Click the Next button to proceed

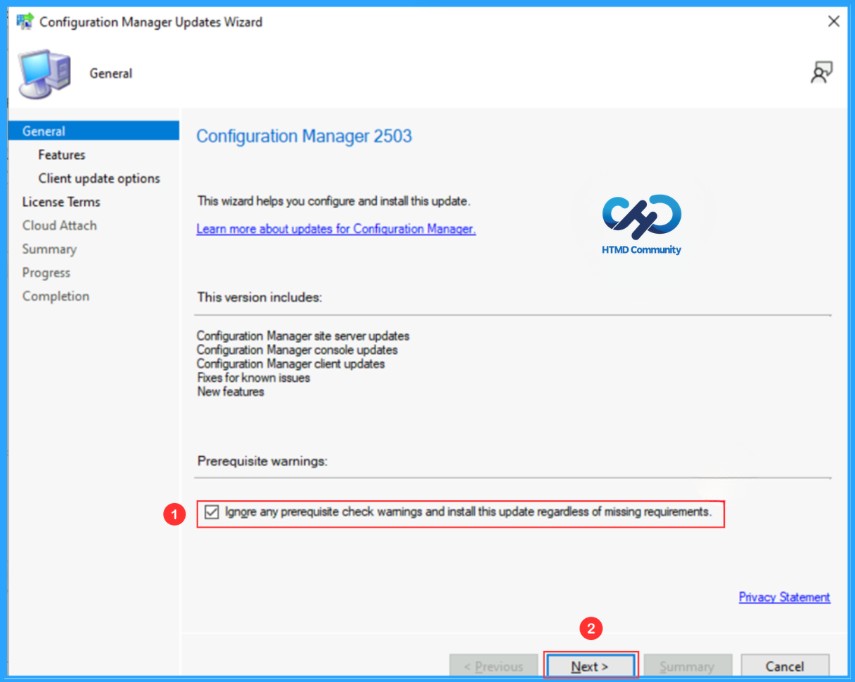click(x=590, y=666)
